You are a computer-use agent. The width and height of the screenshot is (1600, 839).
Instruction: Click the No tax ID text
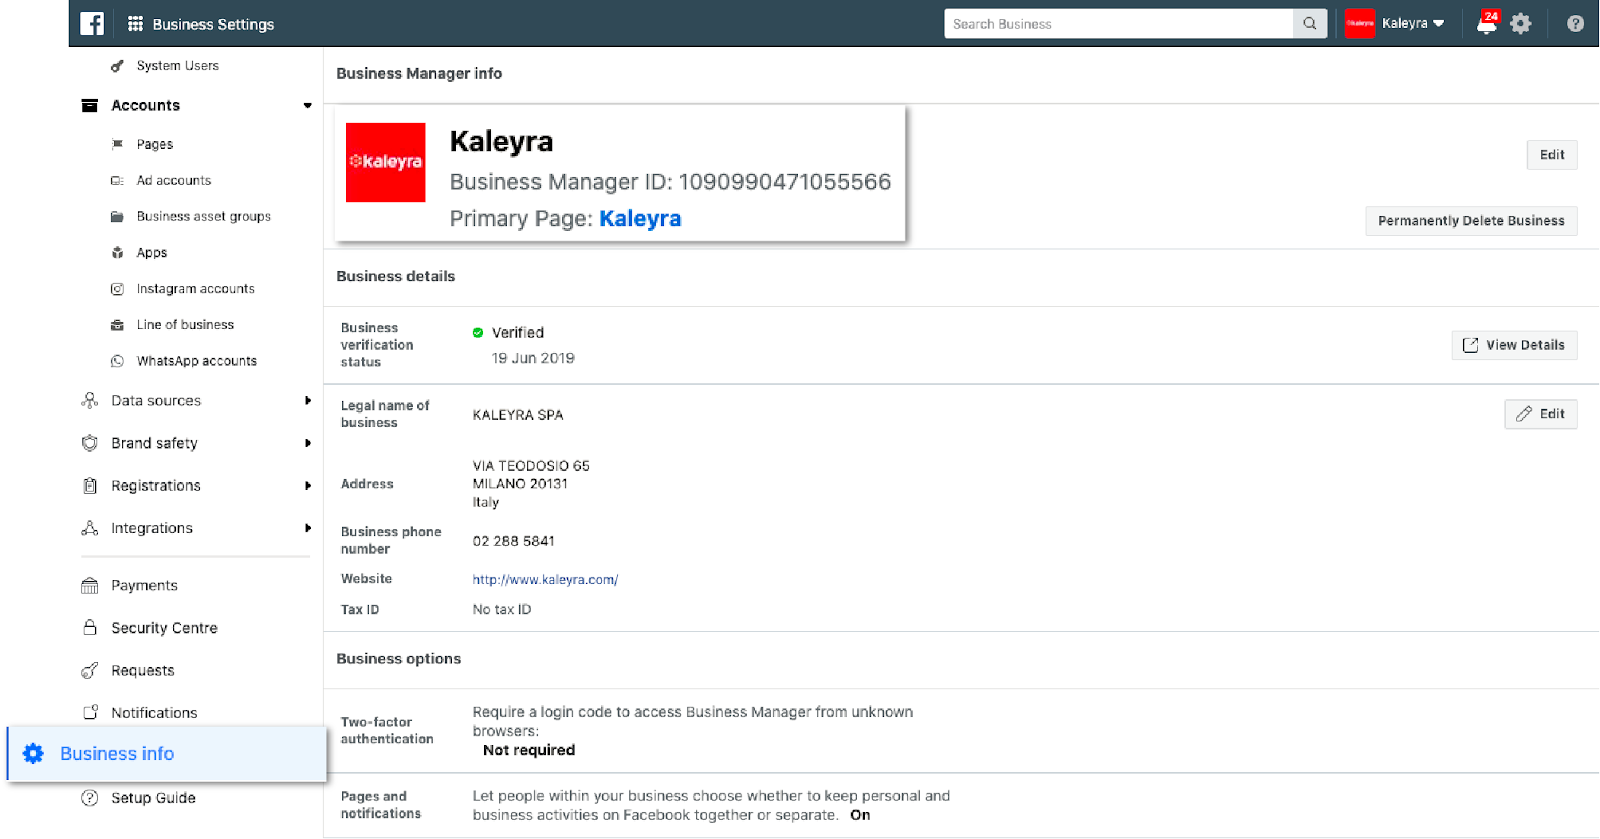(502, 610)
